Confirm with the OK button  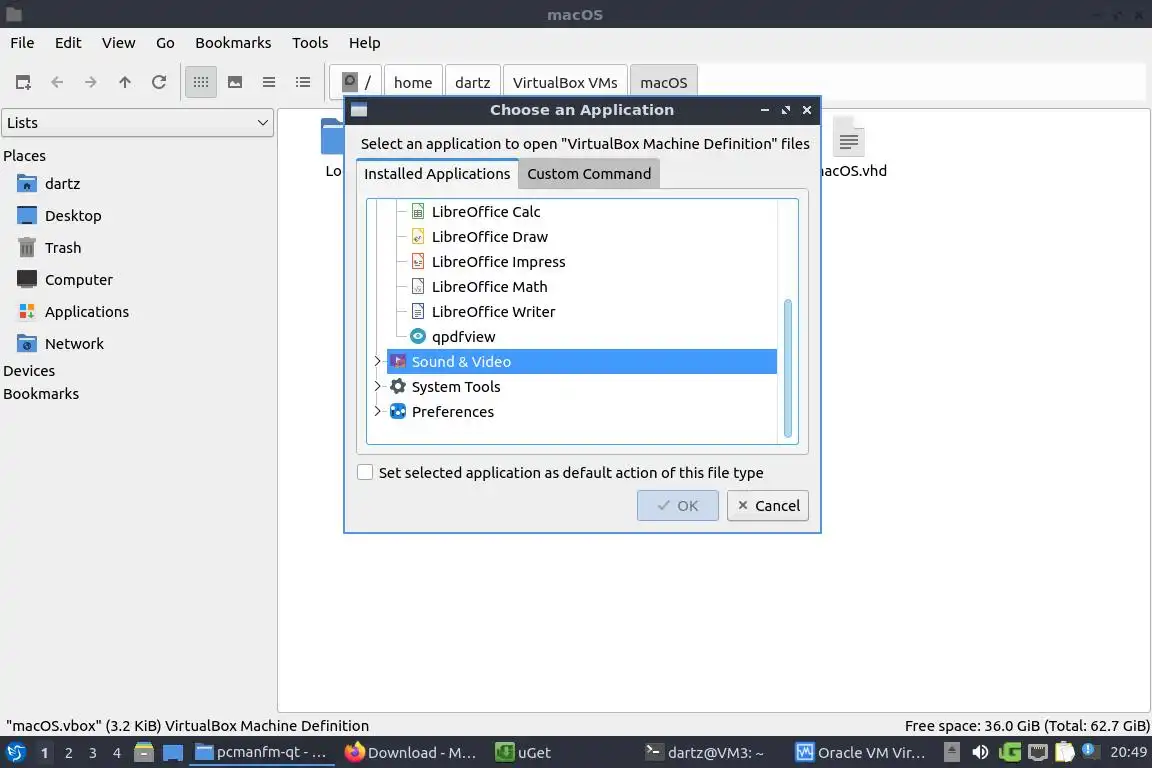[x=677, y=506]
